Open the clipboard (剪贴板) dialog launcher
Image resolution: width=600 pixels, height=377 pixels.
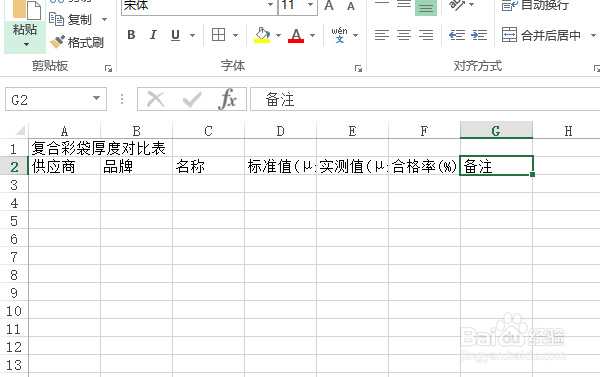108,69
